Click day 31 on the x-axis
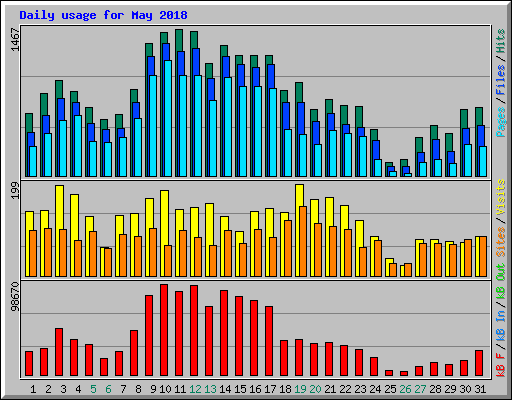This screenshot has width=512, height=400. 480,389
